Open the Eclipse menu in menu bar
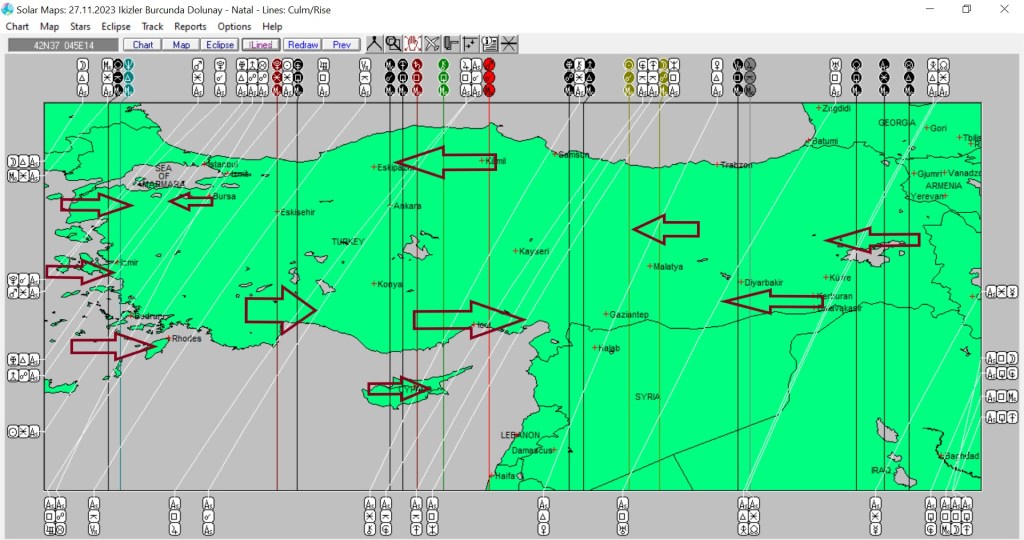 coord(116,27)
